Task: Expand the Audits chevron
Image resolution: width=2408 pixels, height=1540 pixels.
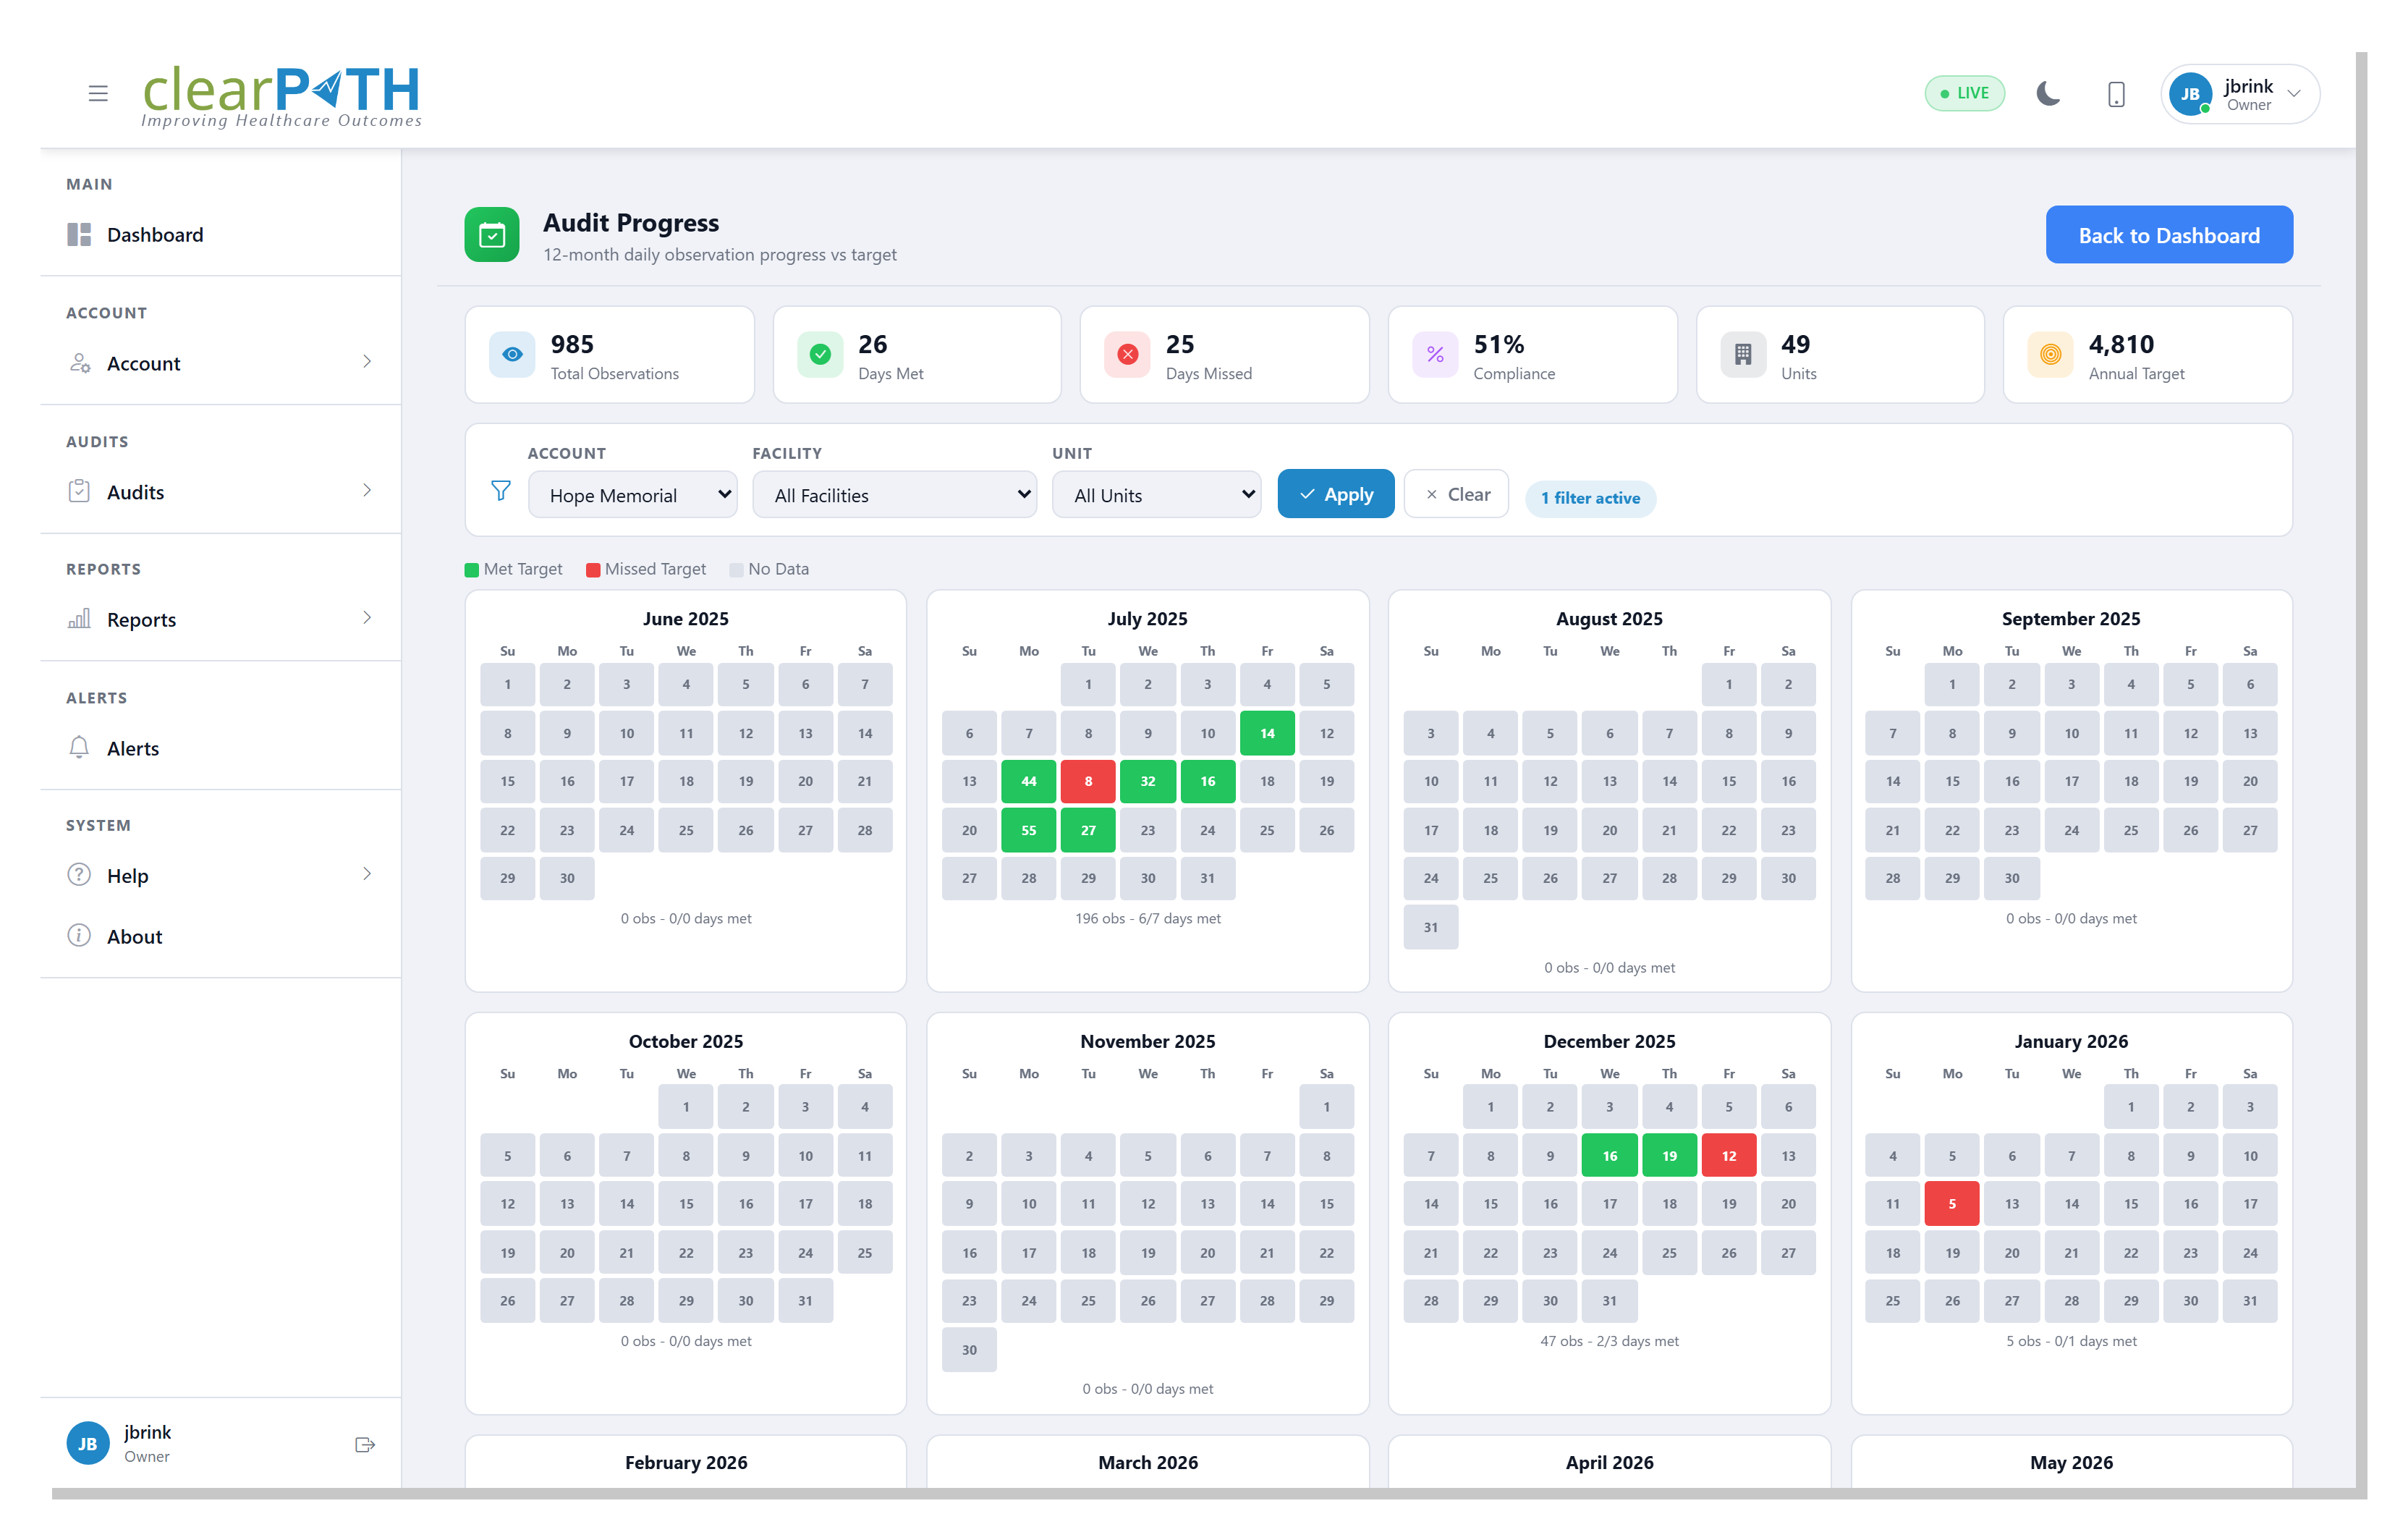Action: tap(367, 490)
